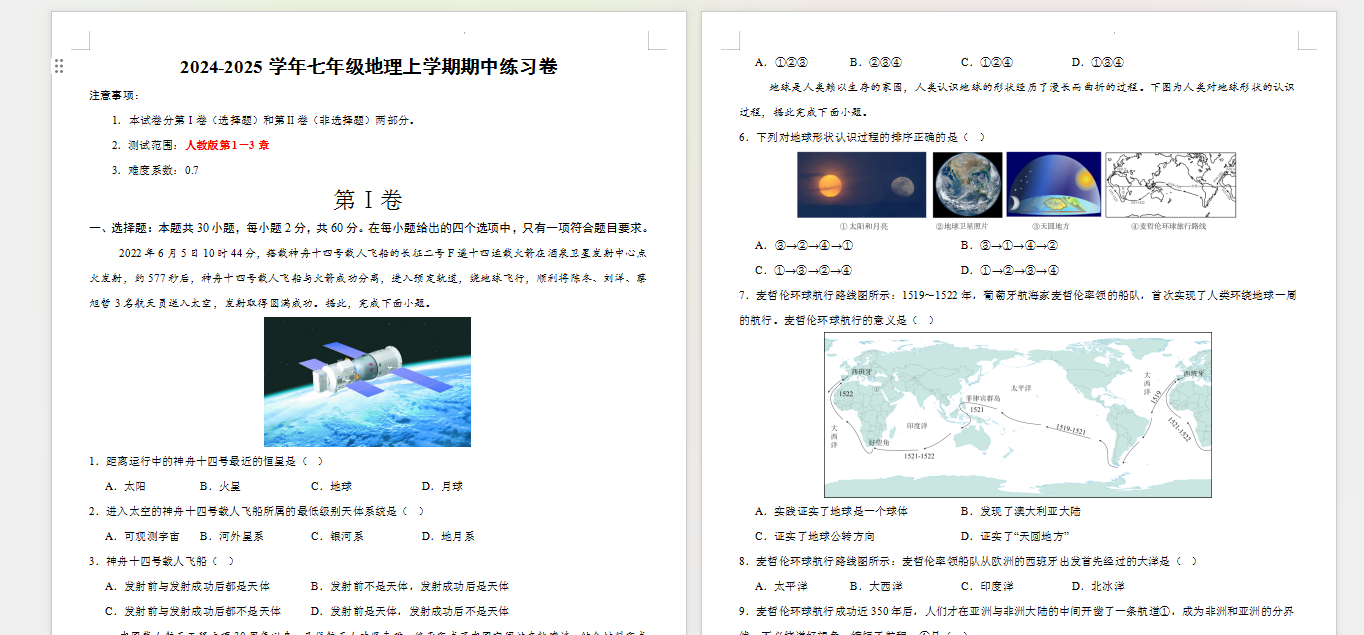
Task: Click the paragraph drag handle beside the title
Action: point(59,66)
